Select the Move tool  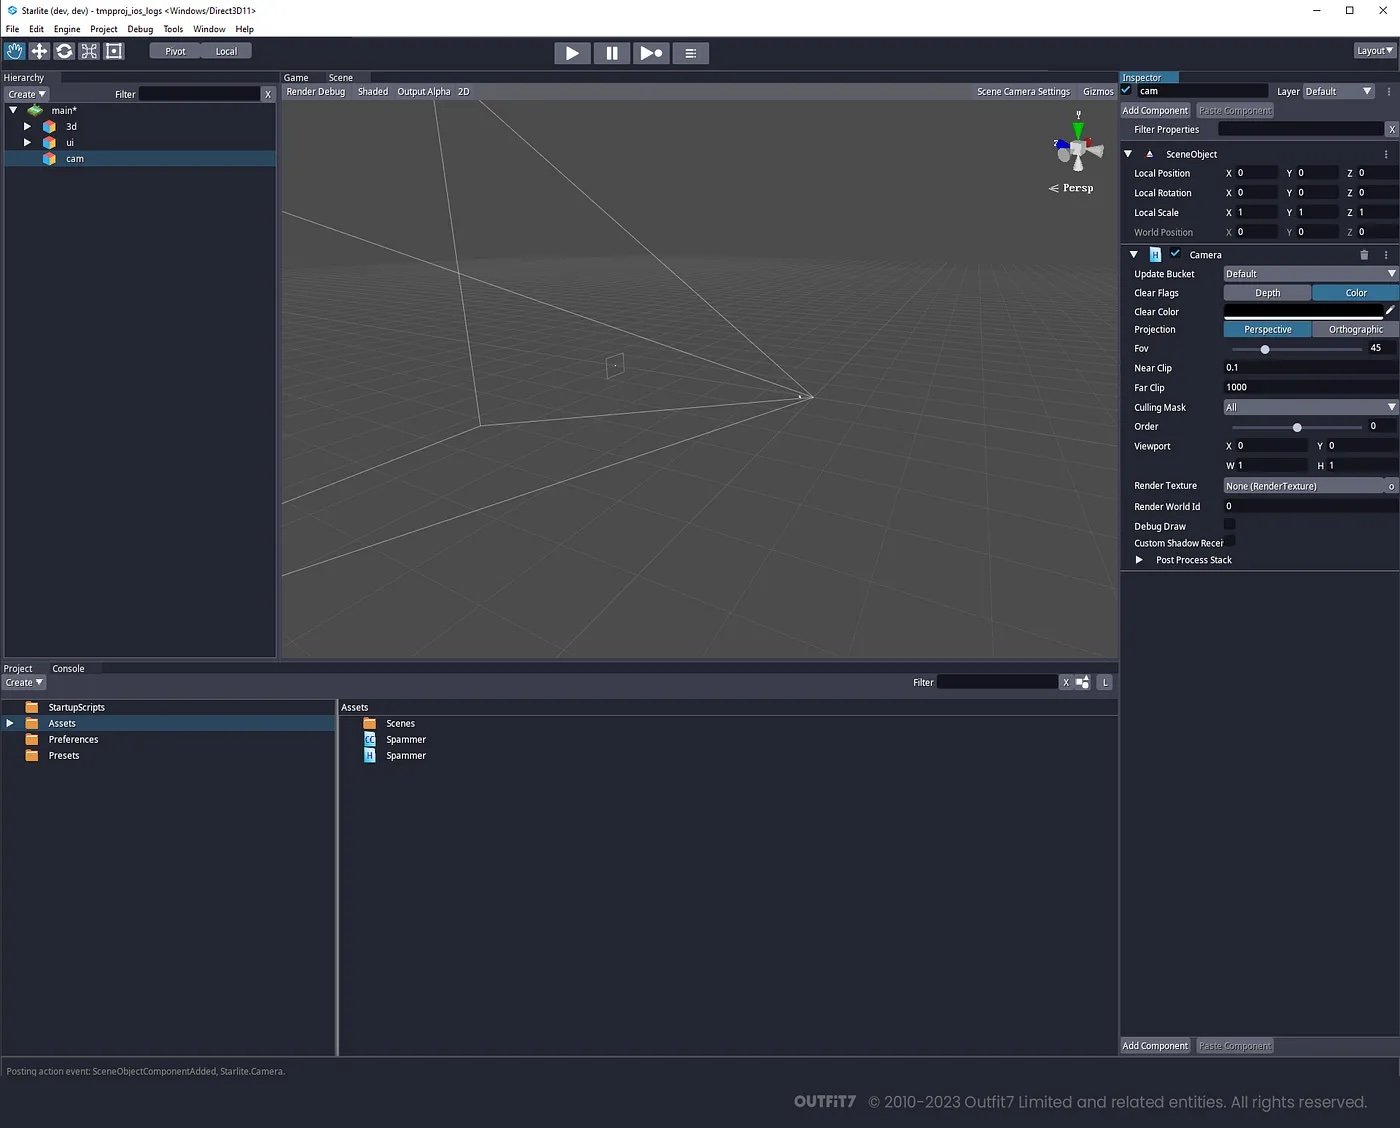tap(39, 51)
